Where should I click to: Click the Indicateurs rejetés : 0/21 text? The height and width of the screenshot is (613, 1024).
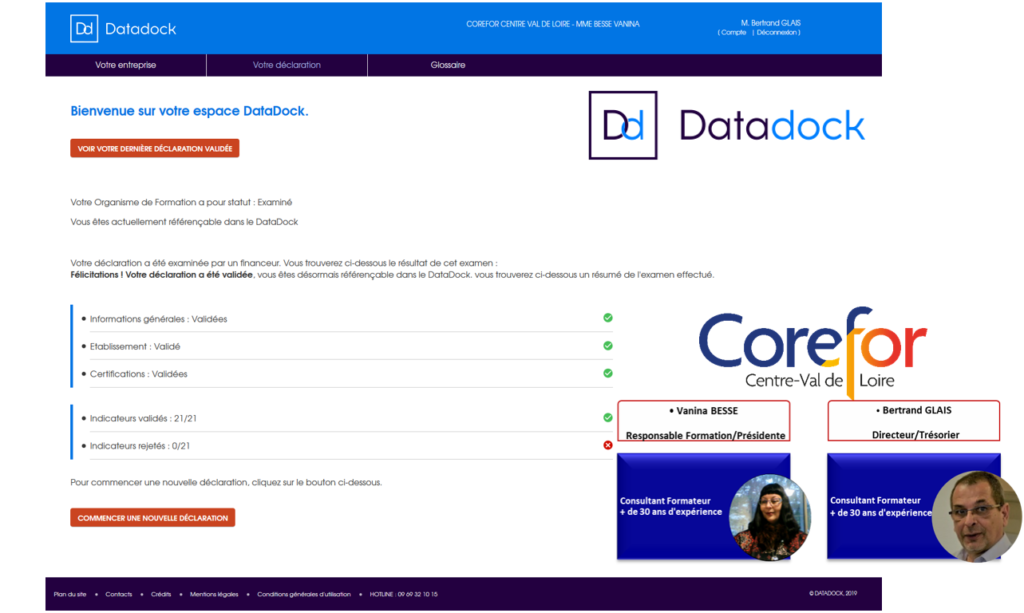140,446
